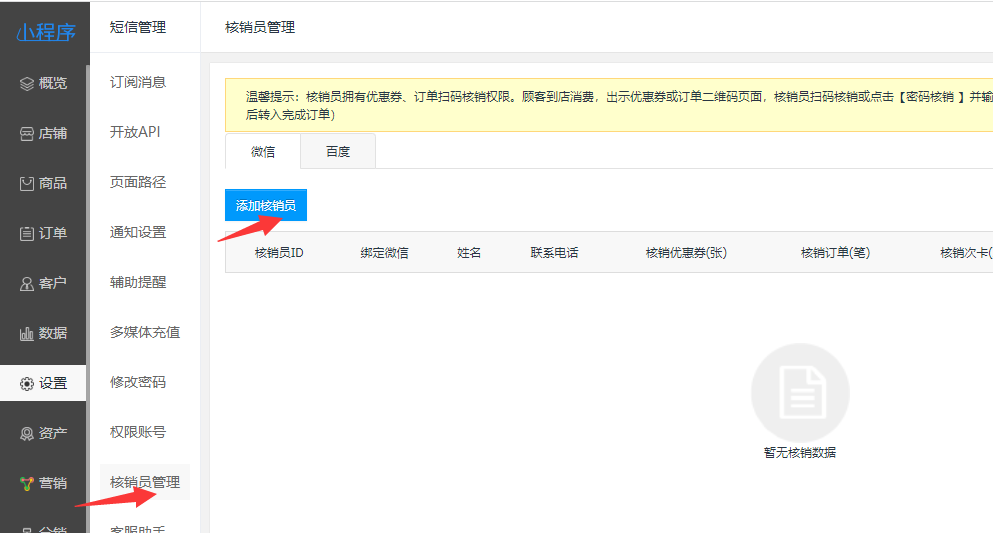Open the 数据 section
The height and width of the screenshot is (533, 993).
click(43, 333)
